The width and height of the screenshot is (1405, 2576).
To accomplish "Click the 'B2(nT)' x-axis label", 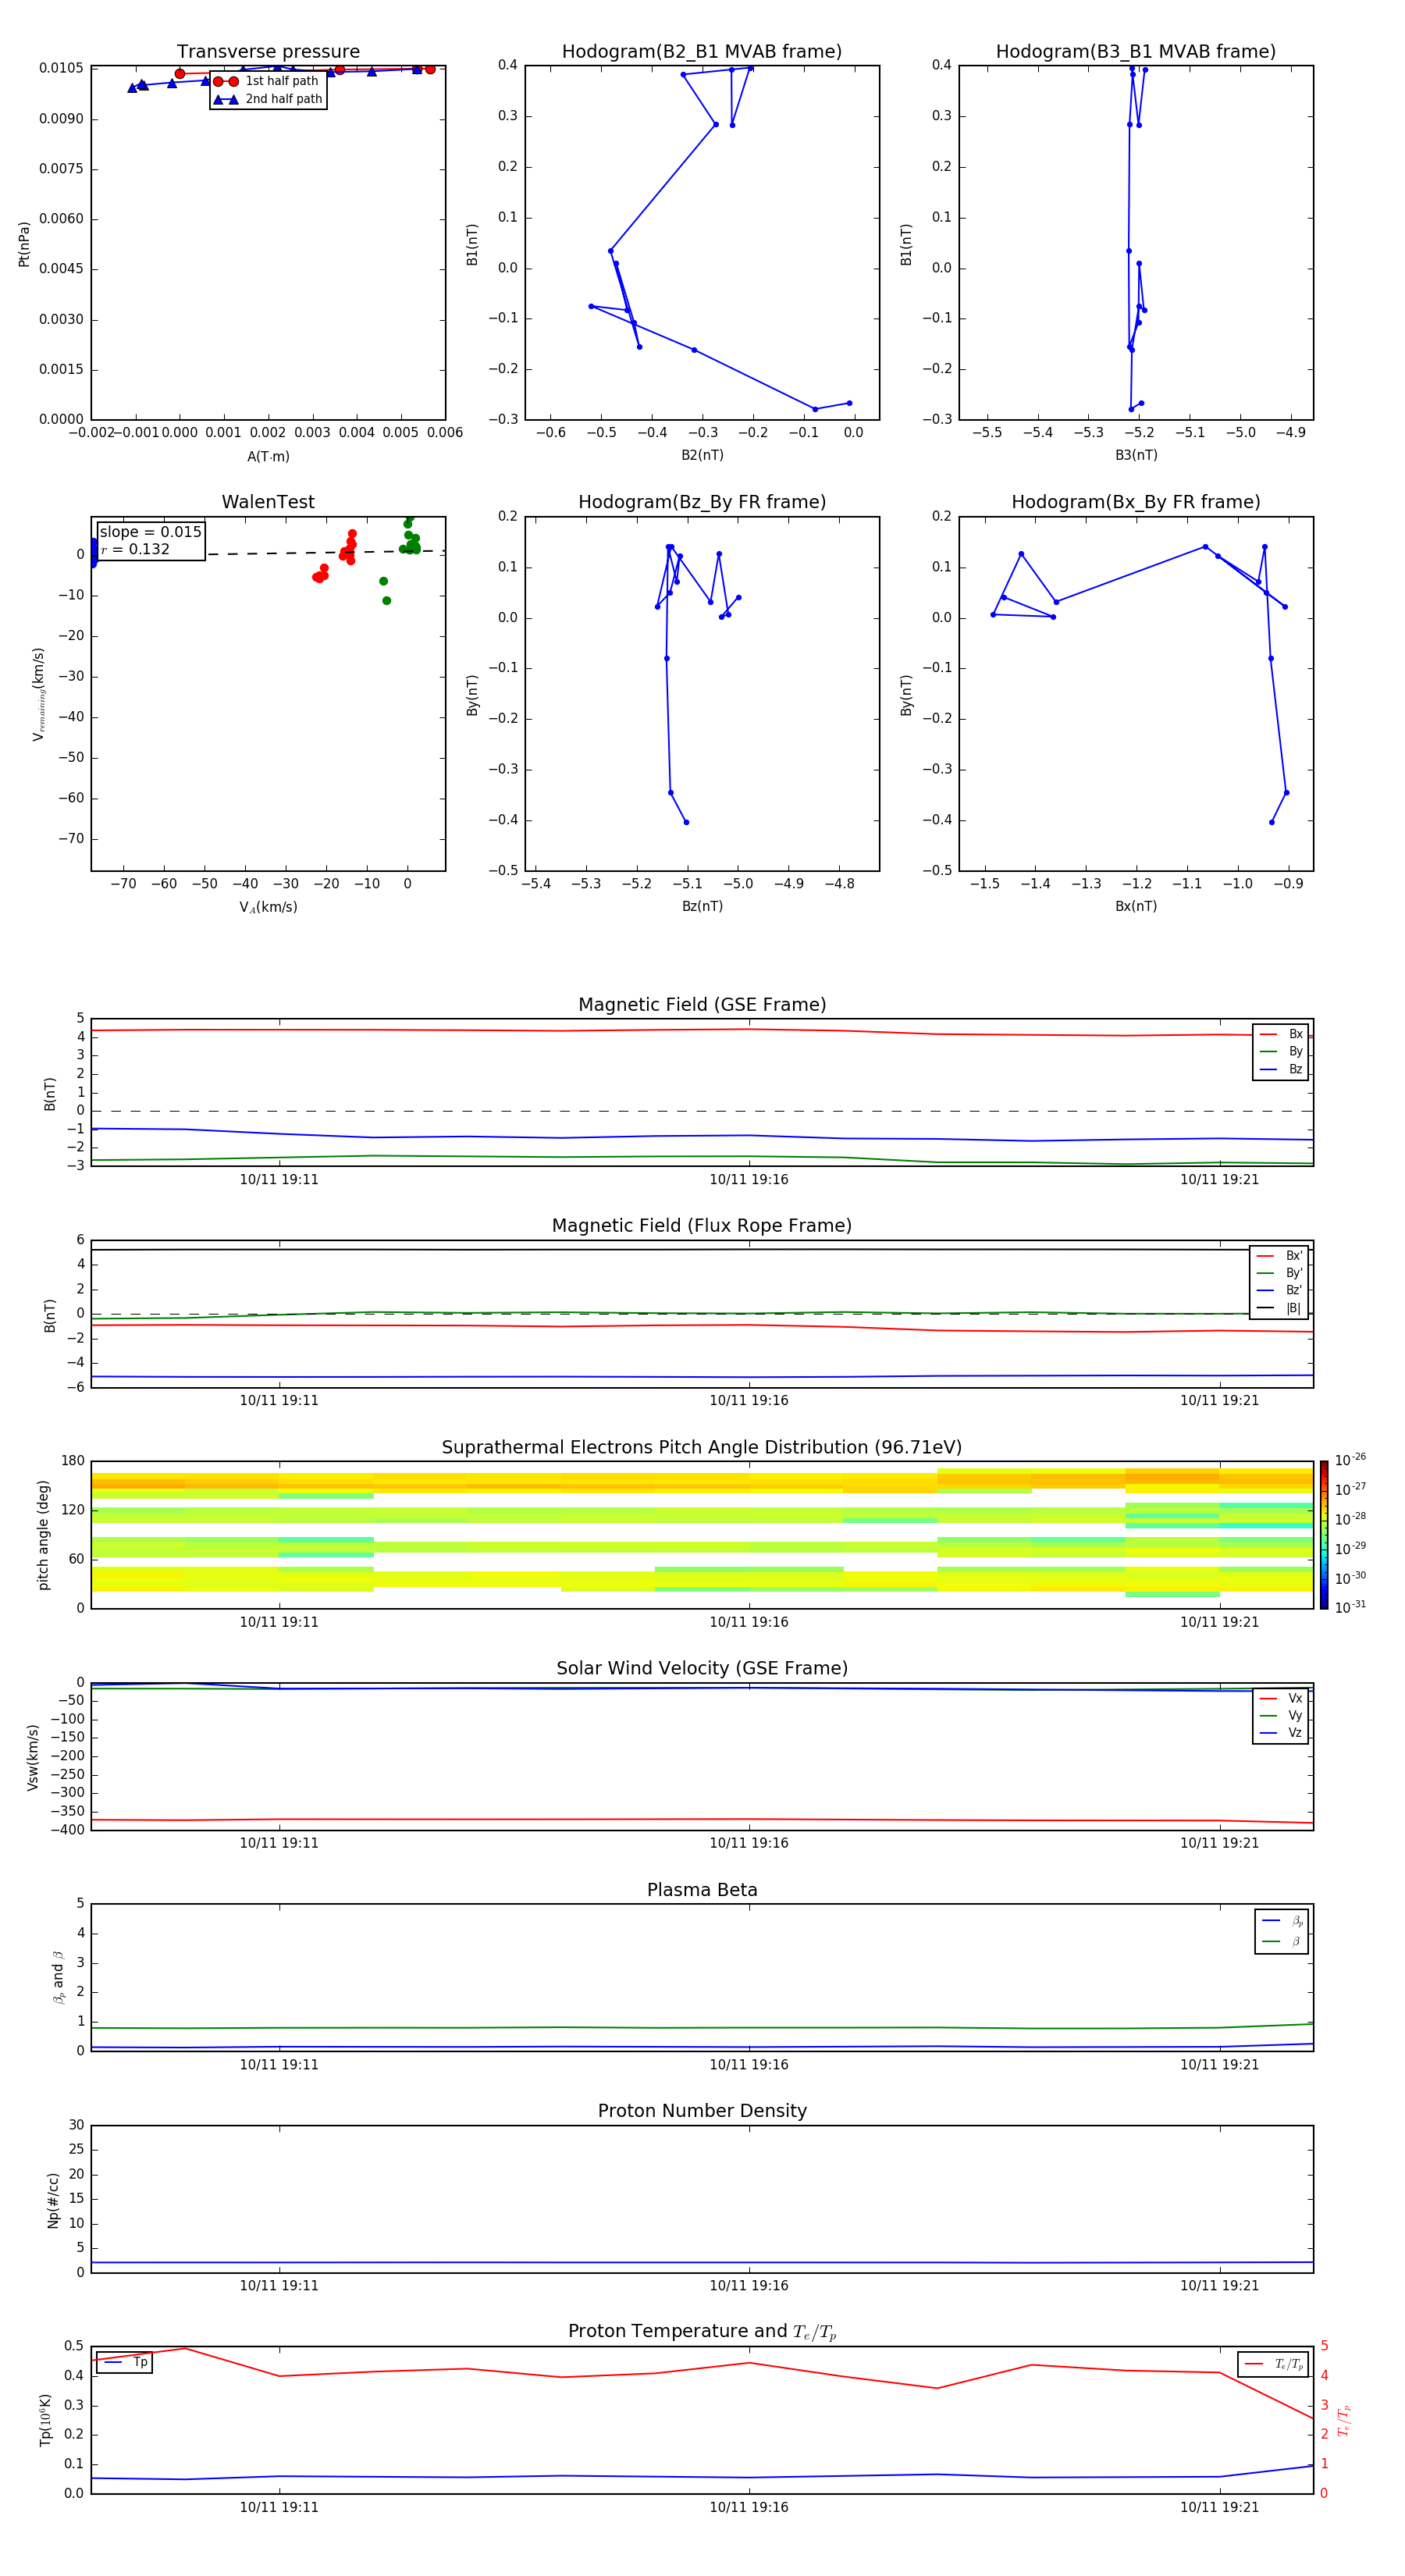I will click(x=702, y=455).
